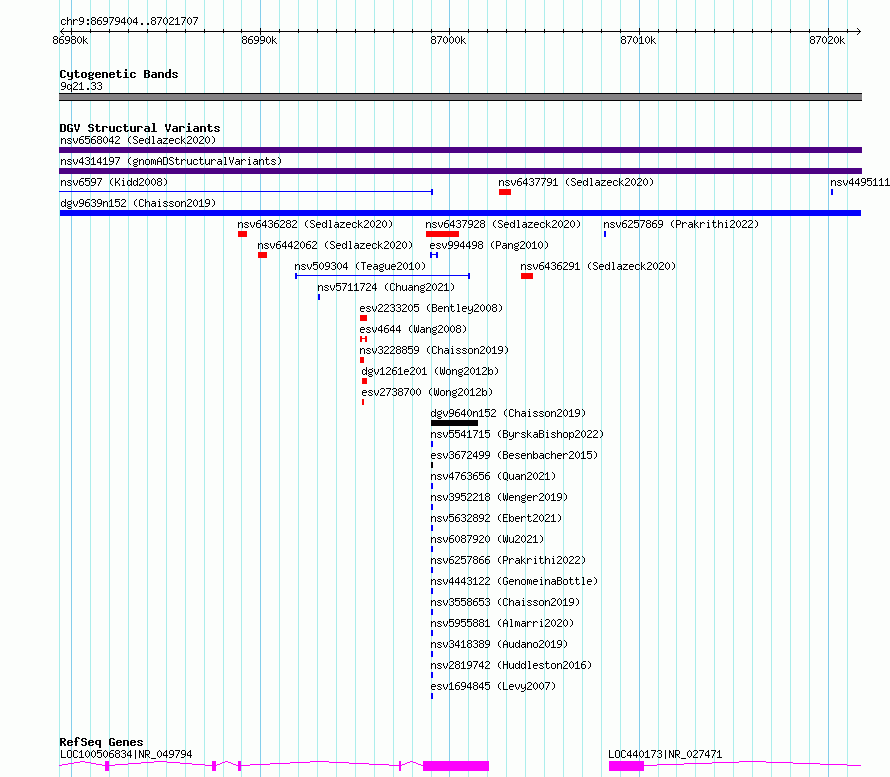Click the thick blue bar for dgv9639n152
Screen dimensions: 890x777
click(x=460, y=213)
